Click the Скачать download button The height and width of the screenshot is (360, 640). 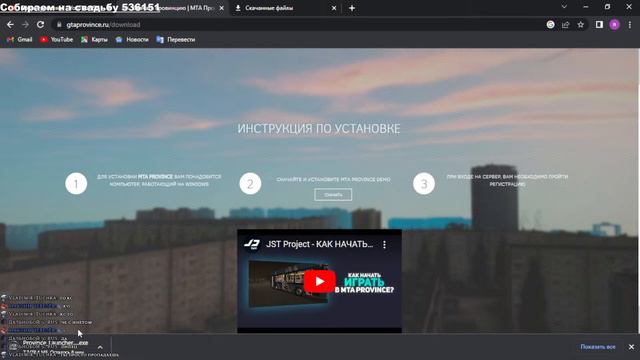tap(333, 195)
